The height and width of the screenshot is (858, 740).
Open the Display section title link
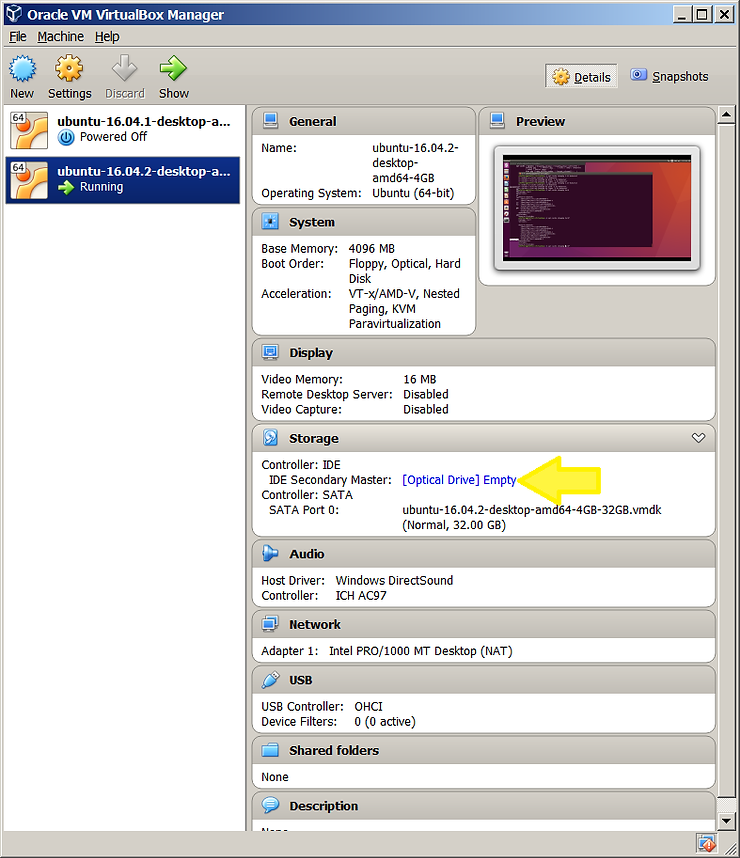311,353
